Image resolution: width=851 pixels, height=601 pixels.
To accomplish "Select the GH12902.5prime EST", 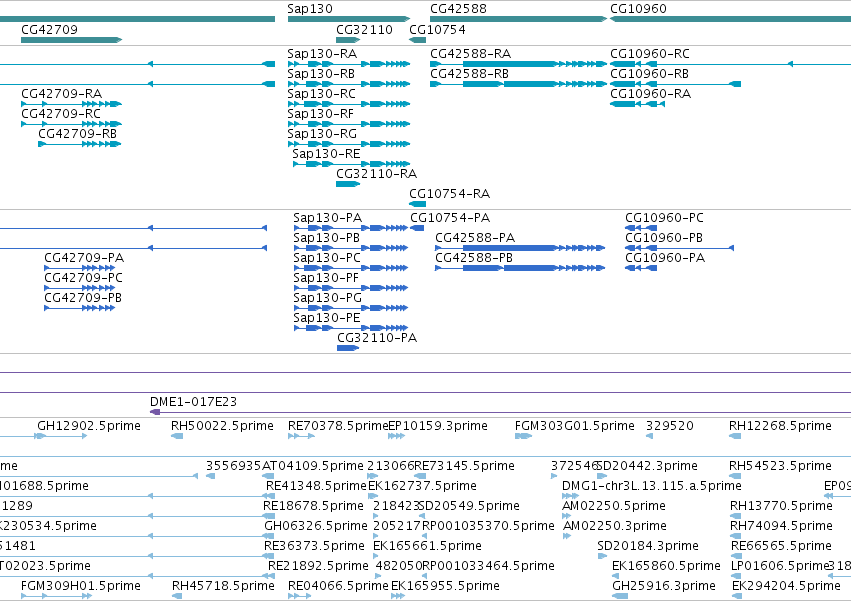I will click(60, 436).
